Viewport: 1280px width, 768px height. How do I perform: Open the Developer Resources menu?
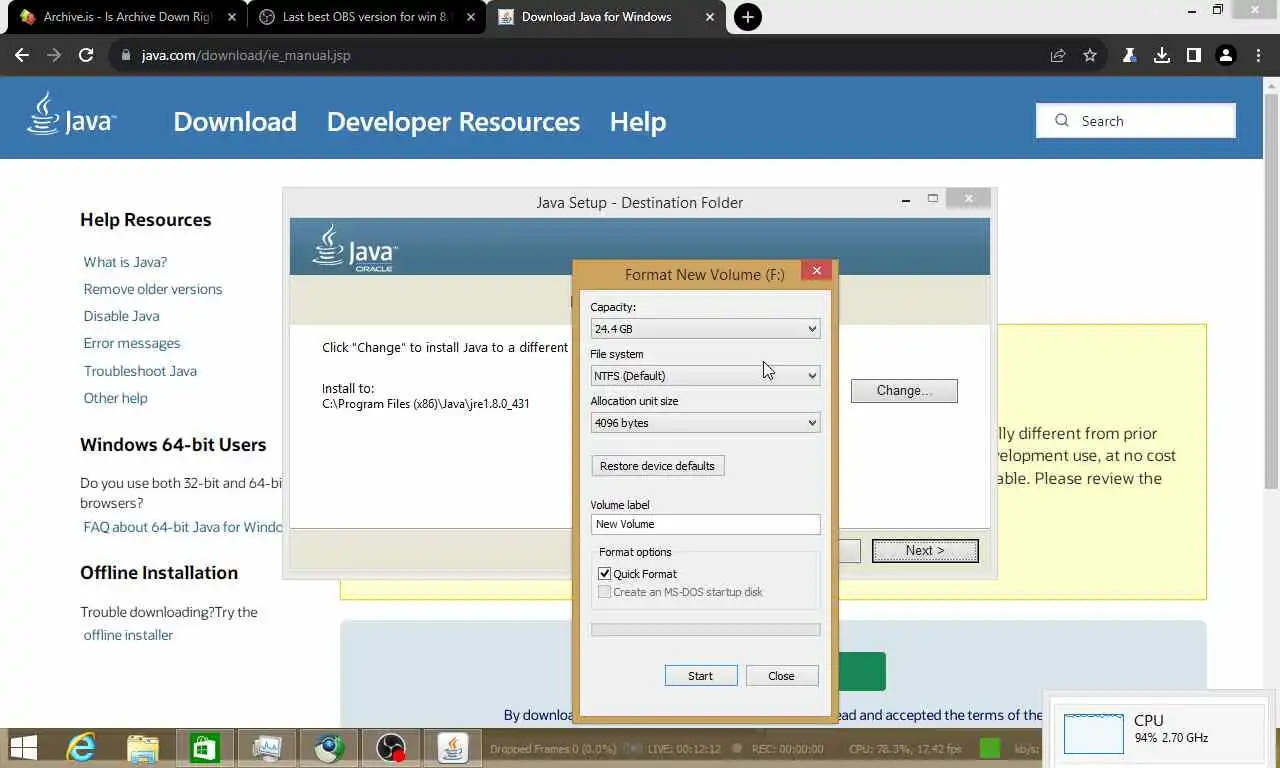pos(453,122)
